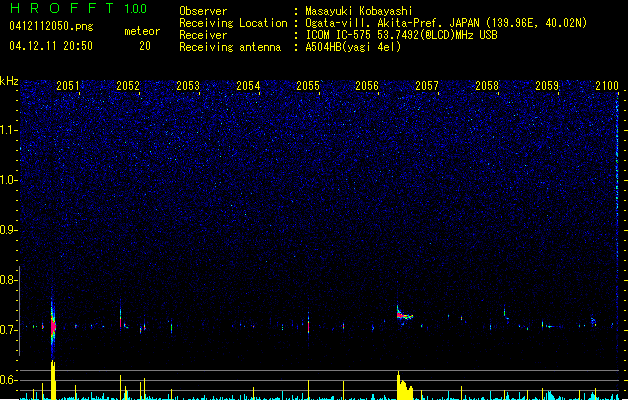Viewport: 629px width, 400px height.
Task: Click the 2052 time axis marker
Action: click(x=128, y=85)
